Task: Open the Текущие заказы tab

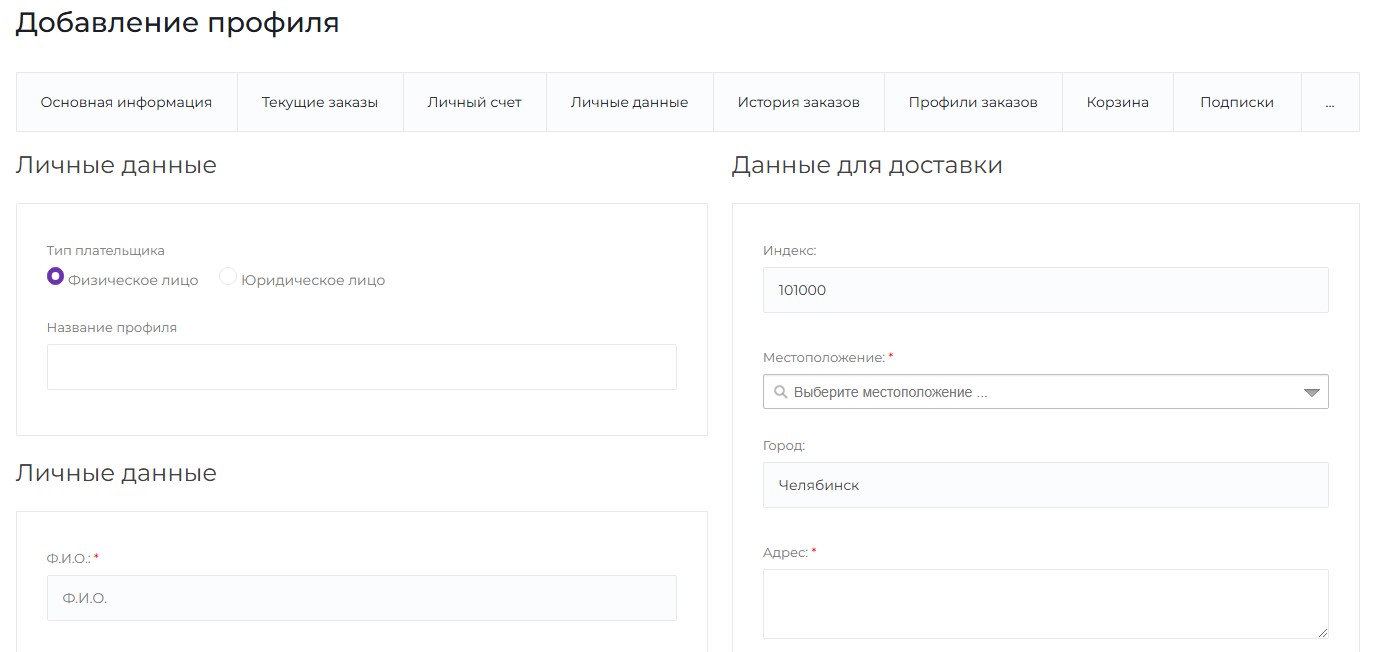Action: pyautogui.click(x=319, y=101)
